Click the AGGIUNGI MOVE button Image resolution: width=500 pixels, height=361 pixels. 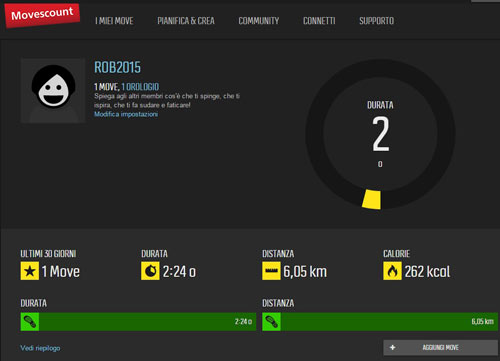[440, 348]
